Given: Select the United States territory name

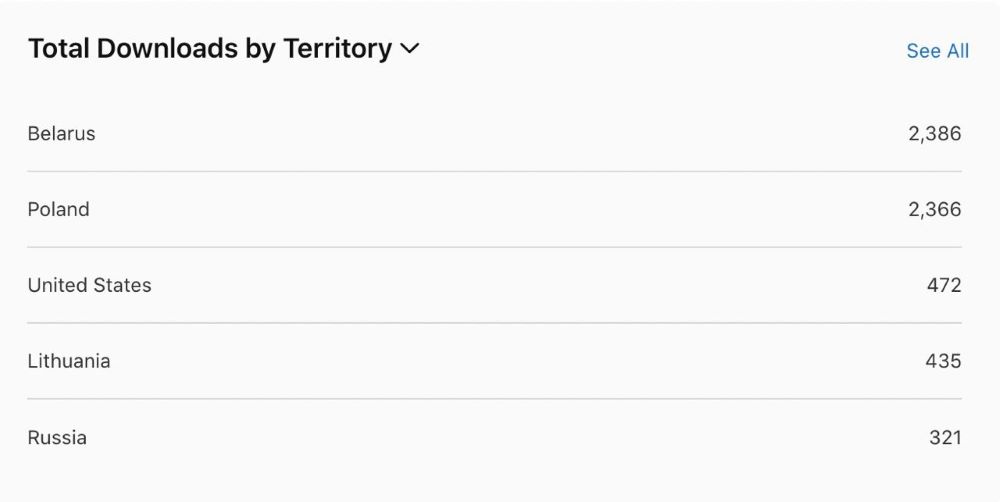Looking at the screenshot, I should pyautogui.click(x=90, y=285).
